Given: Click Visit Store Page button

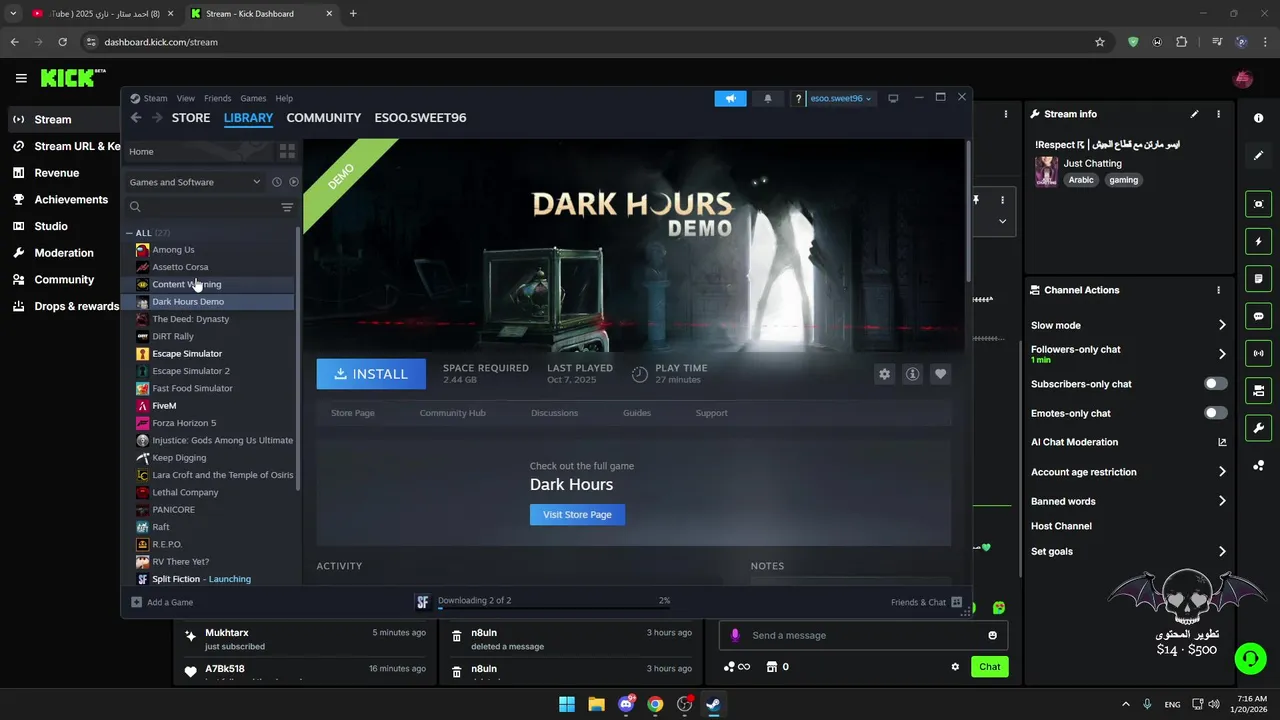Looking at the screenshot, I should [577, 514].
